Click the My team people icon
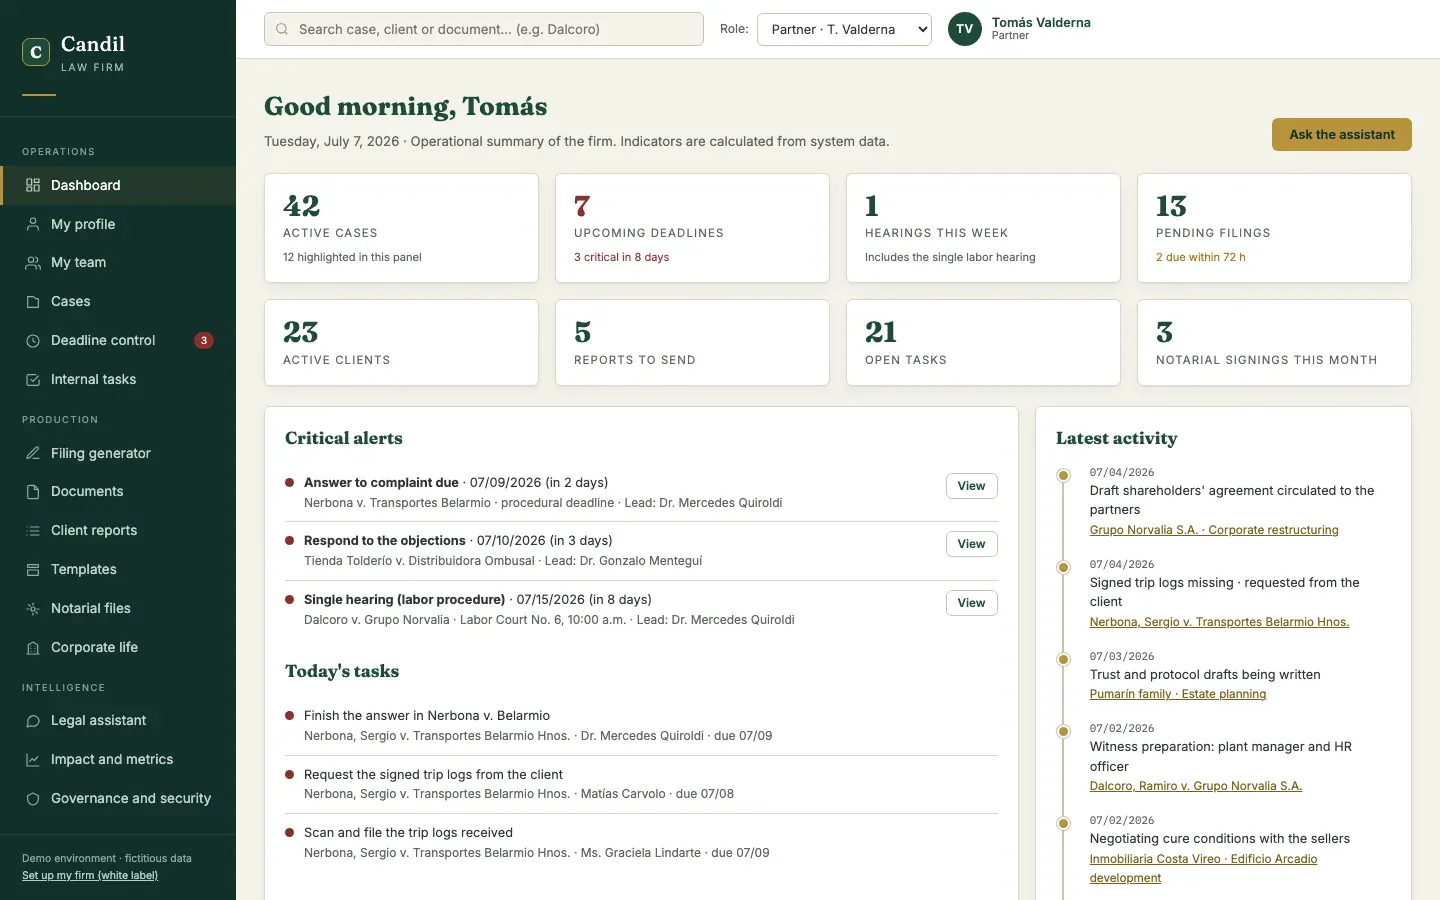Image resolution: width=1440 pixels, height=900 pixels. pos(33,262)
